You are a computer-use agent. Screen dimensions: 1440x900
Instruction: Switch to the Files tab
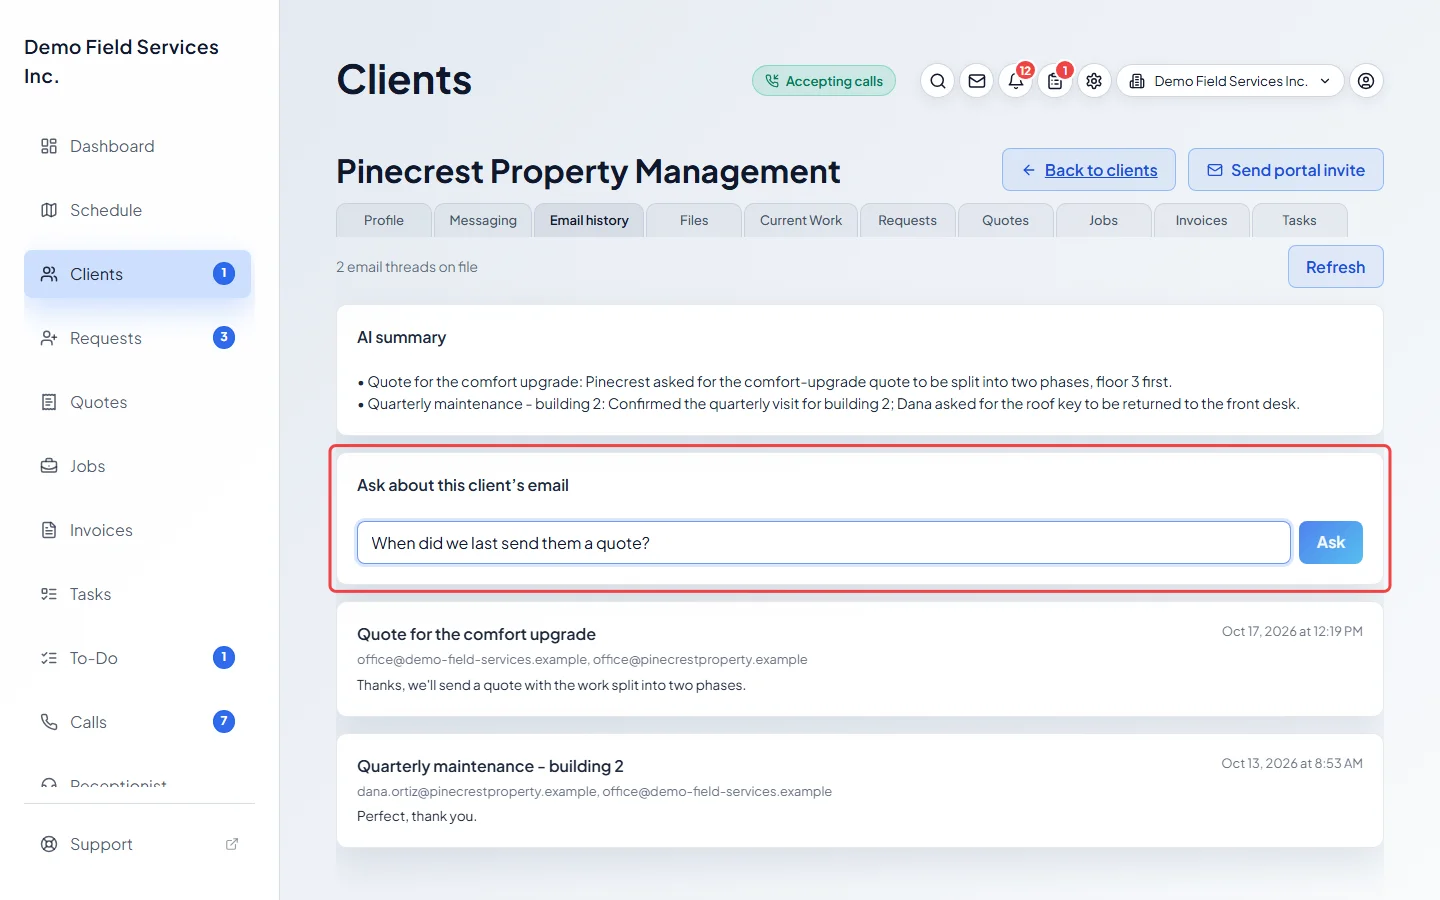[694, 220]
